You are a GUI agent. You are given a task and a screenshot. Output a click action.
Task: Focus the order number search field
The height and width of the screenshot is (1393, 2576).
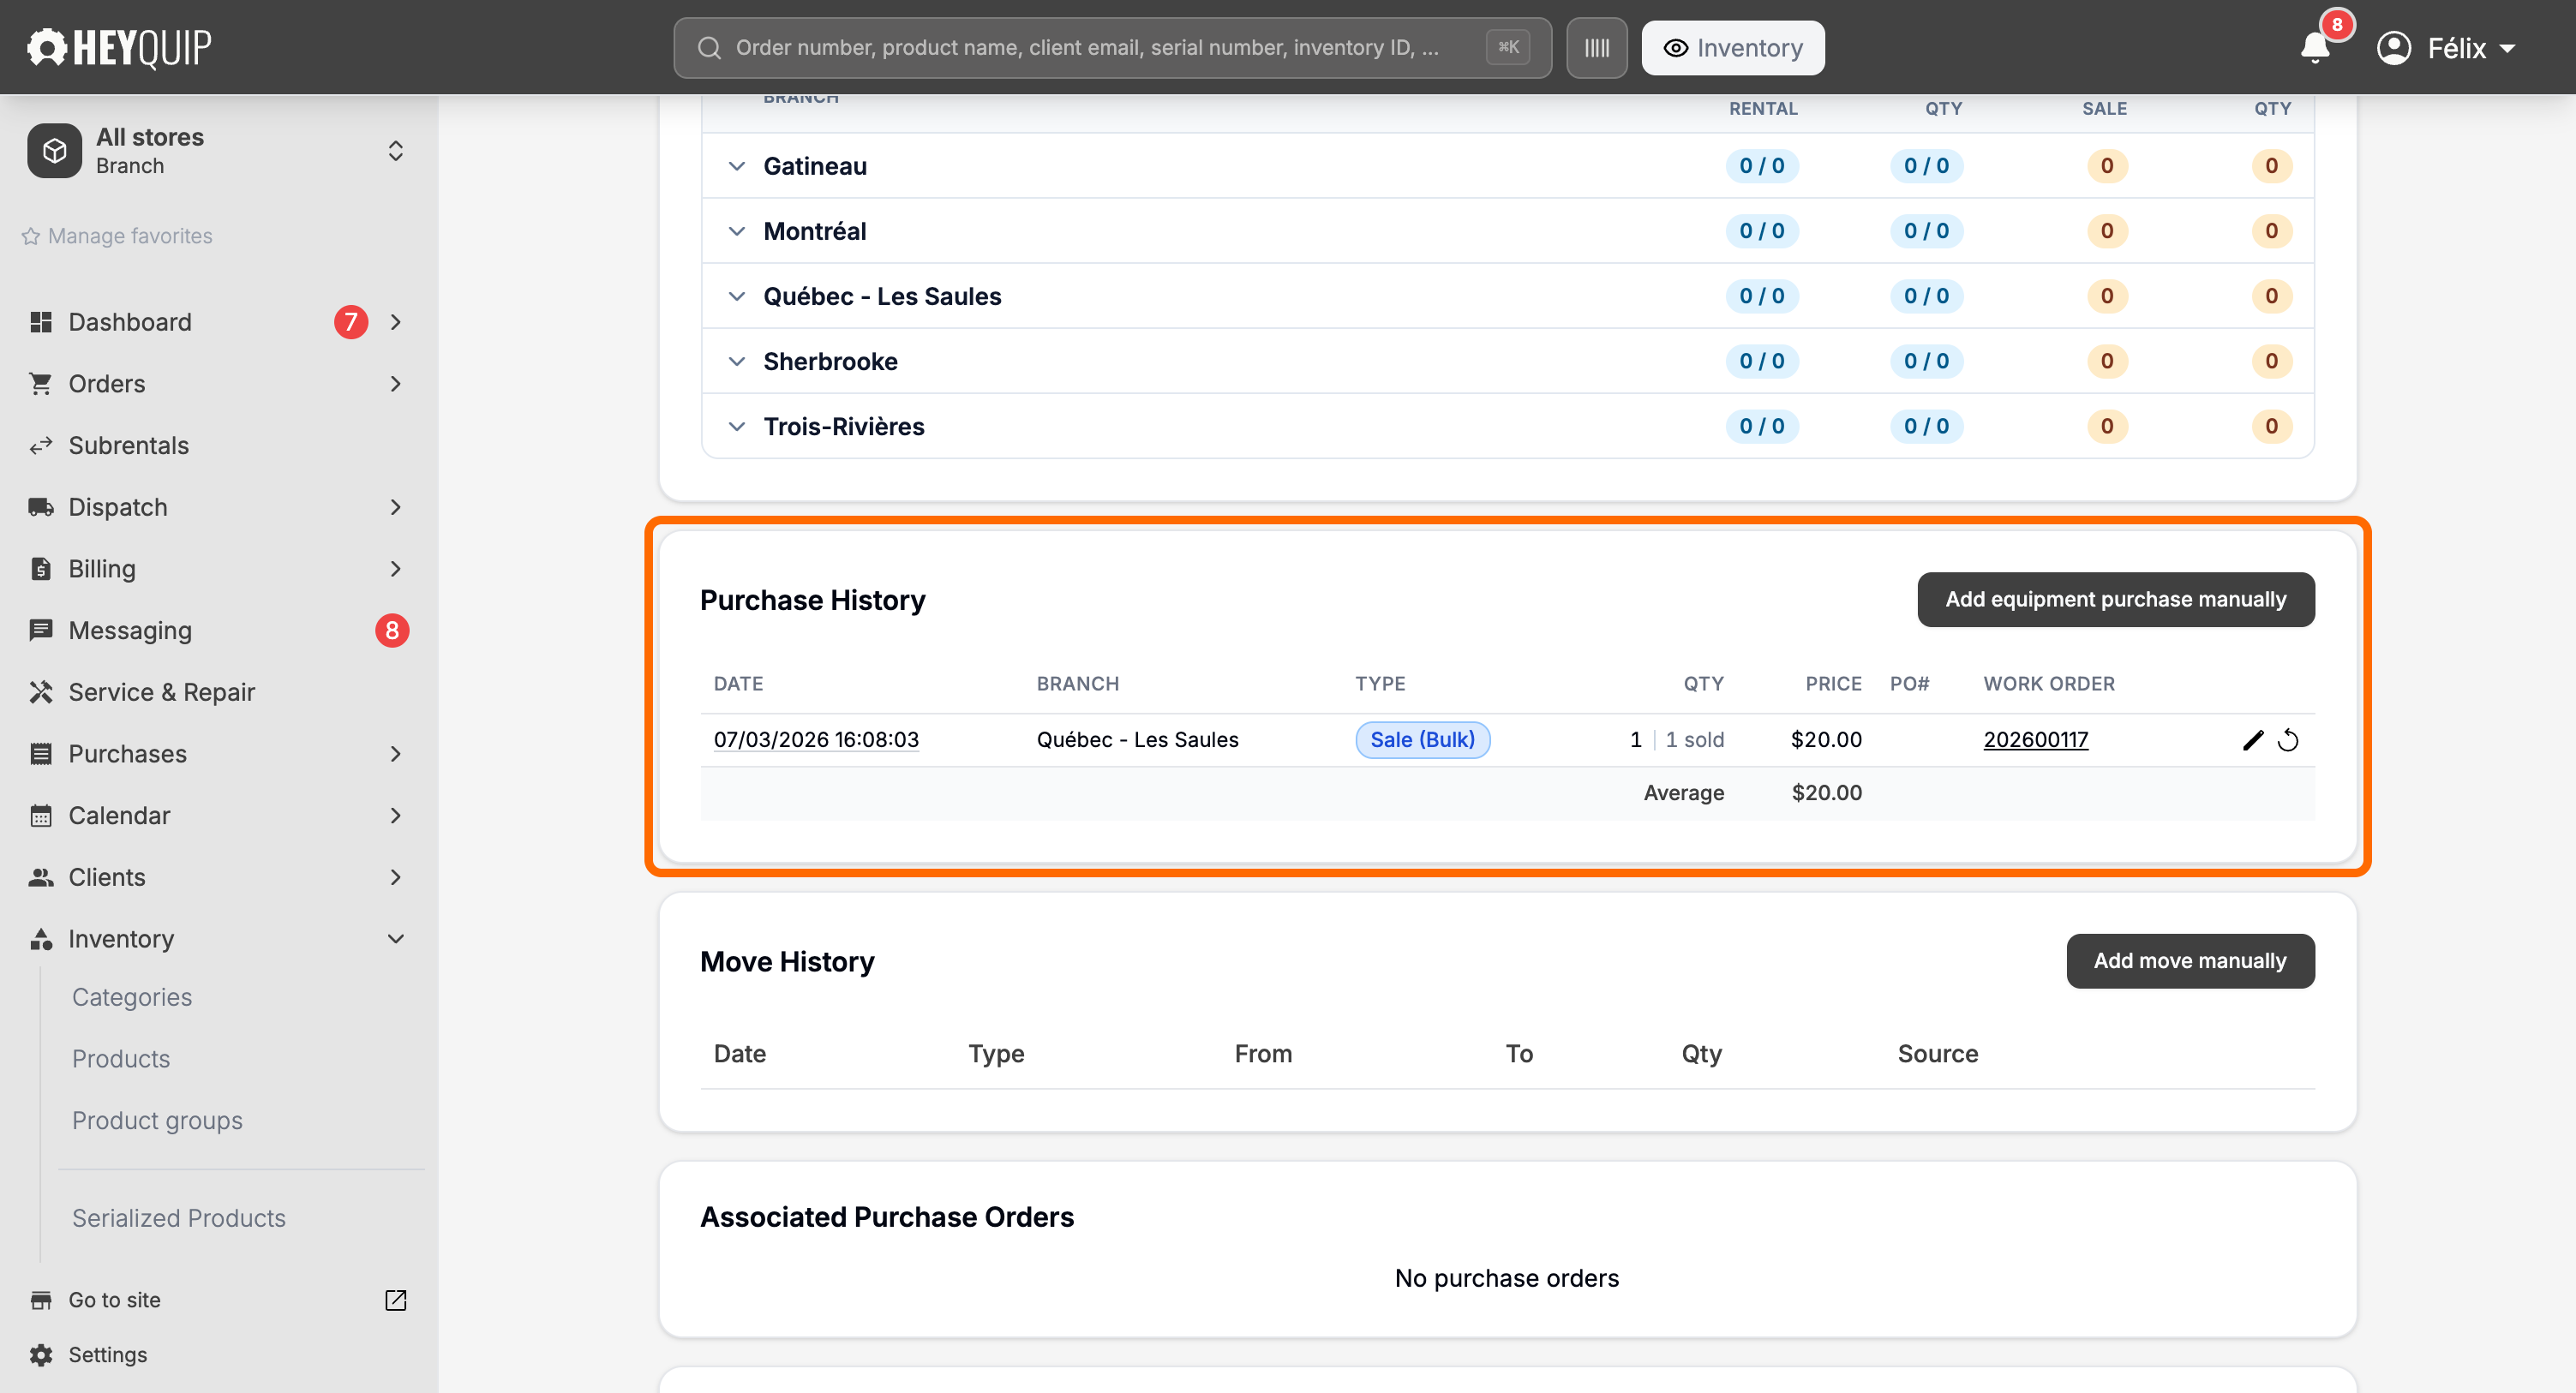pos(1112,48)
